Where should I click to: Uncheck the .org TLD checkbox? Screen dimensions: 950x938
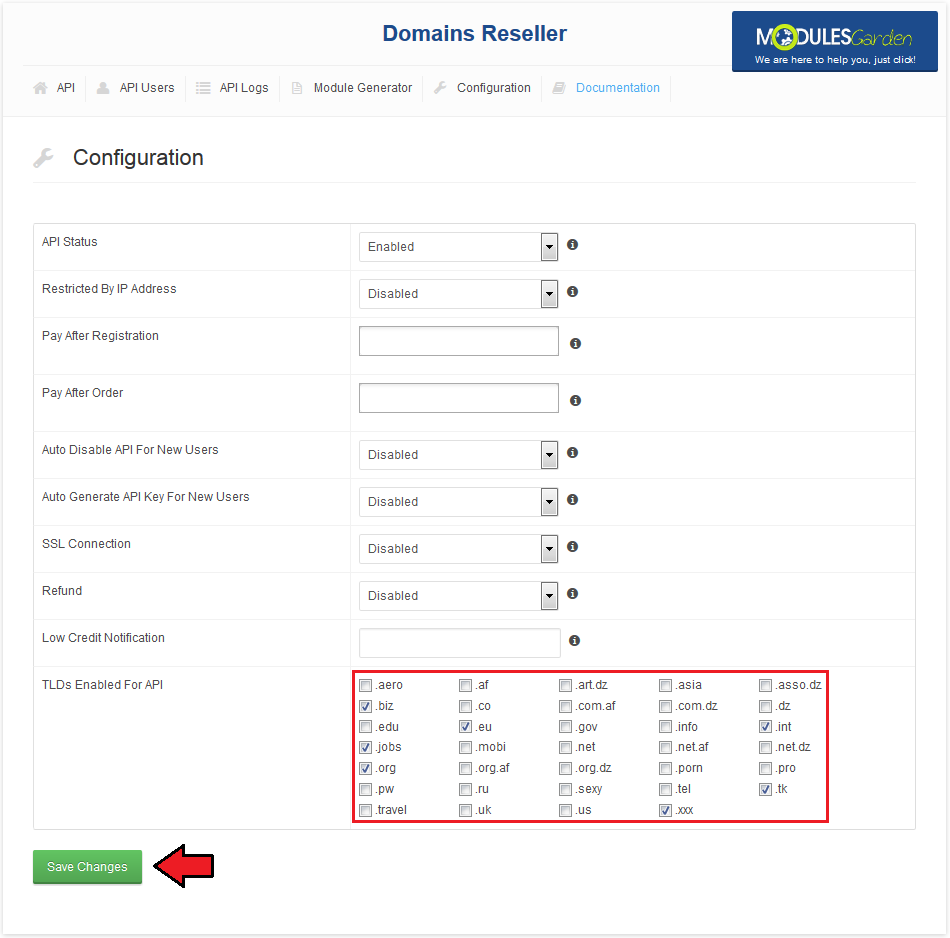point(365,768)
